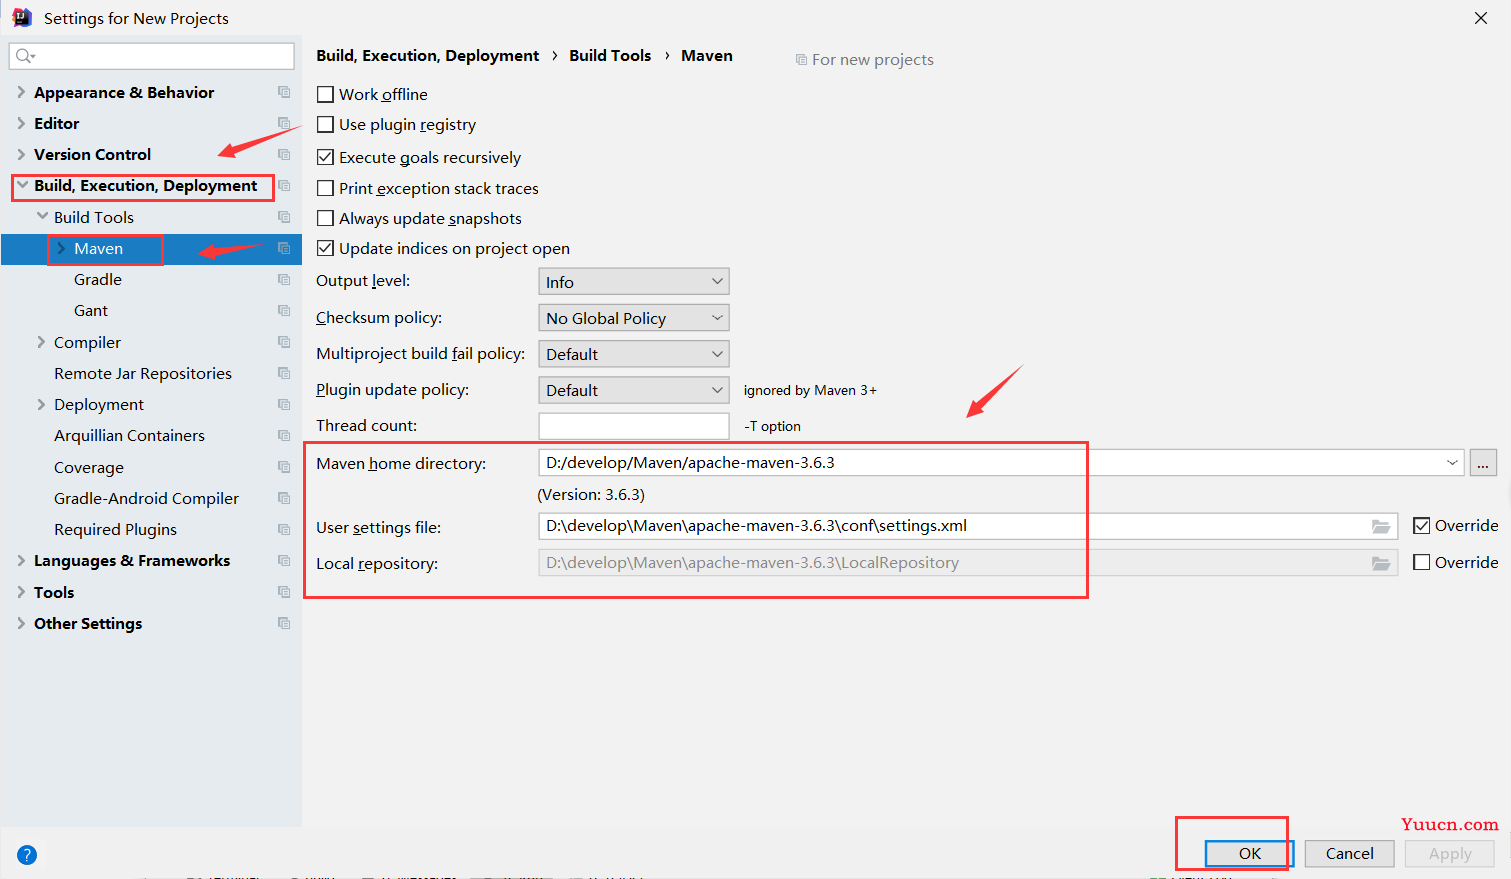Viewport: 1511px width, 879px height.
Task: Enable Print exception stack traces
Action: pyautogui.click(x=325, y=188)
